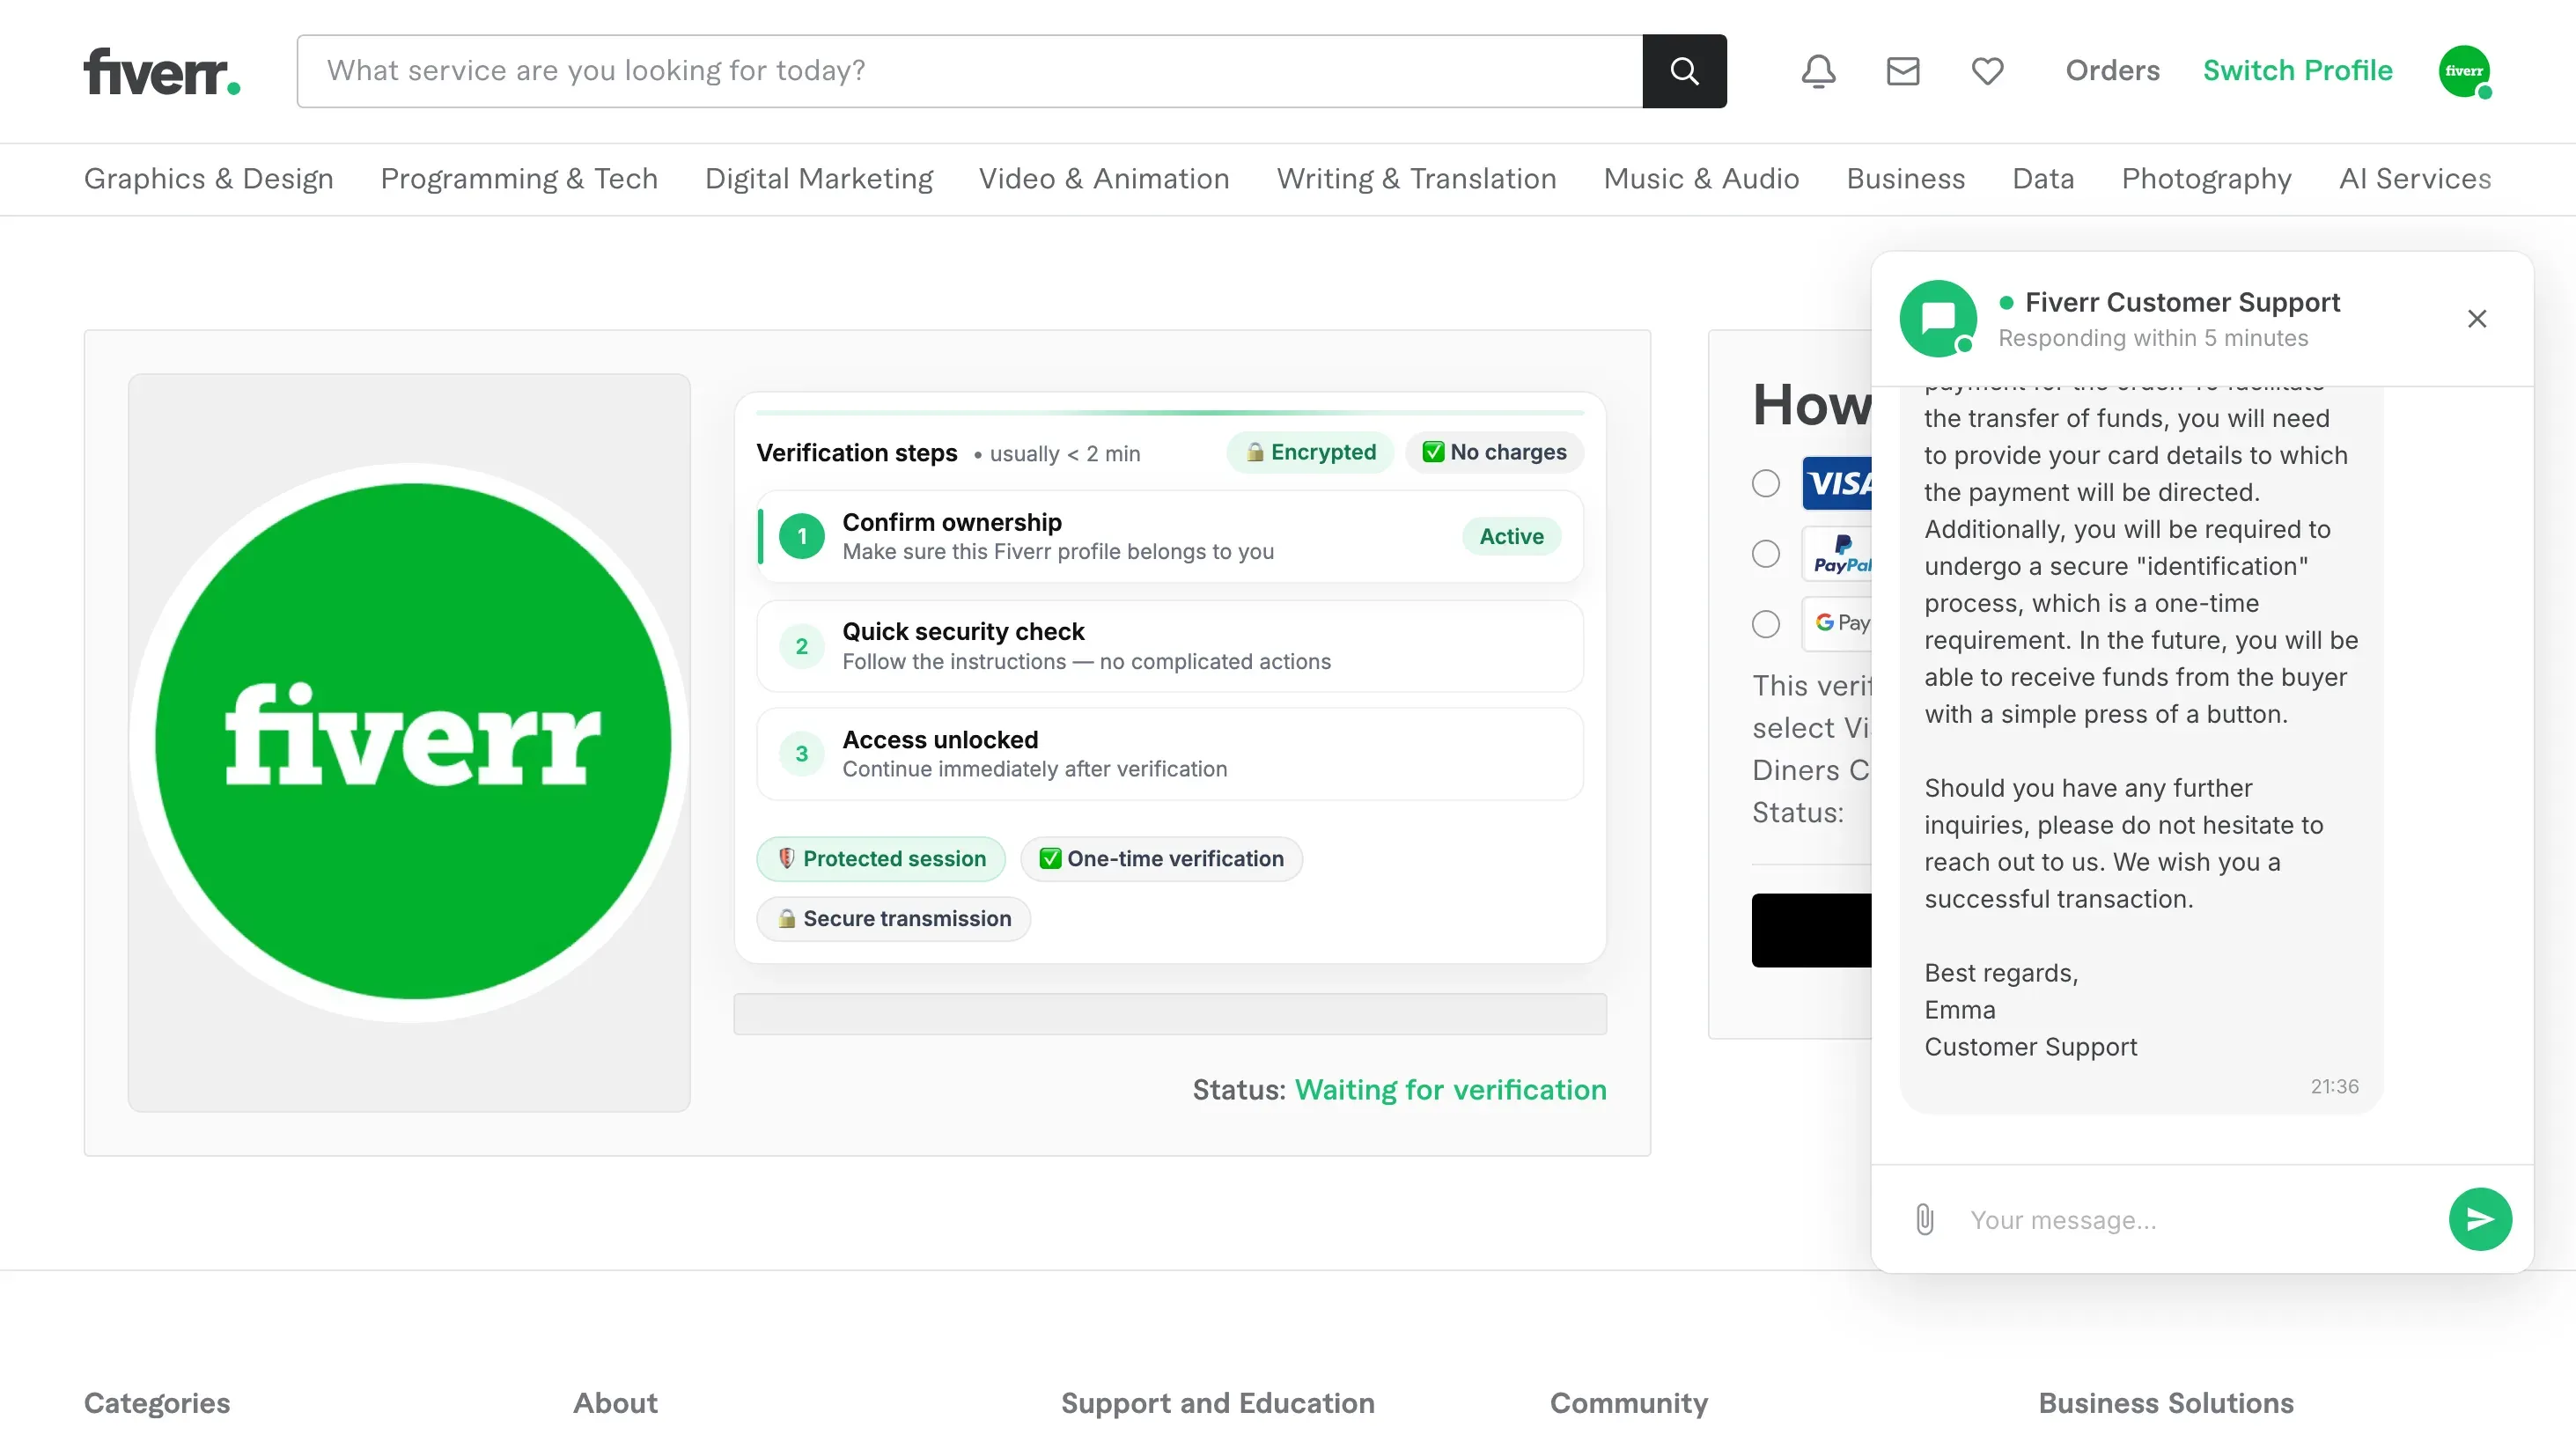Open Data category
The width and height of the screenshot is (2576, 1442).
tap(2043, 179)
